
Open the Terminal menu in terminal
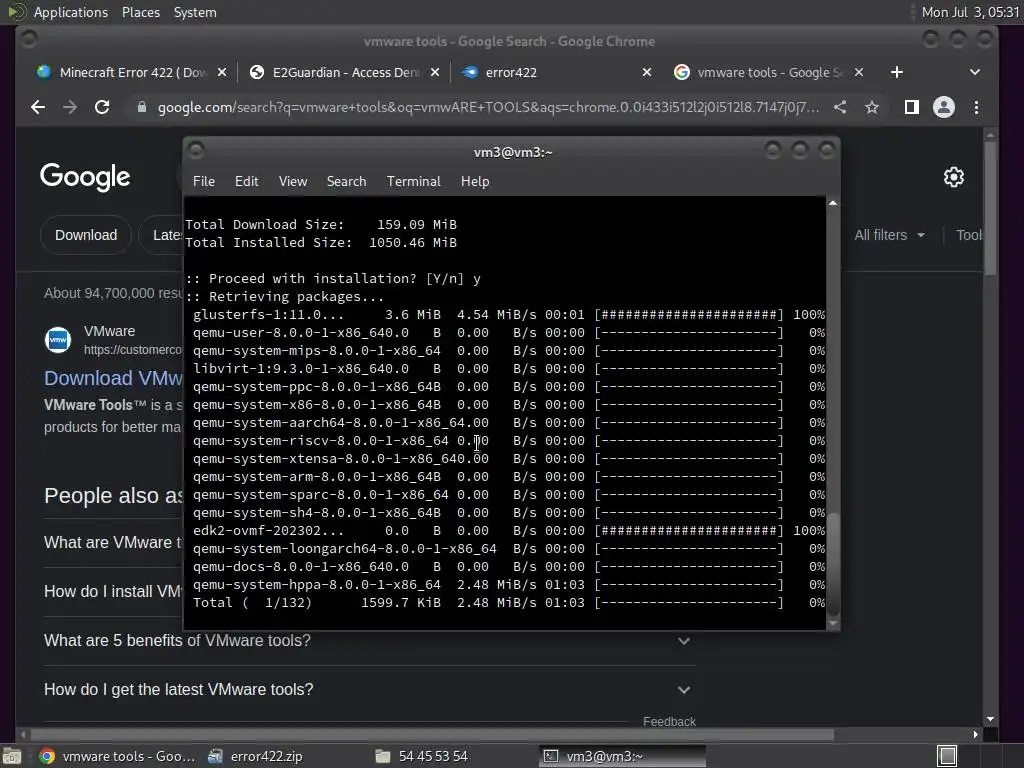(x=413, y=182)
